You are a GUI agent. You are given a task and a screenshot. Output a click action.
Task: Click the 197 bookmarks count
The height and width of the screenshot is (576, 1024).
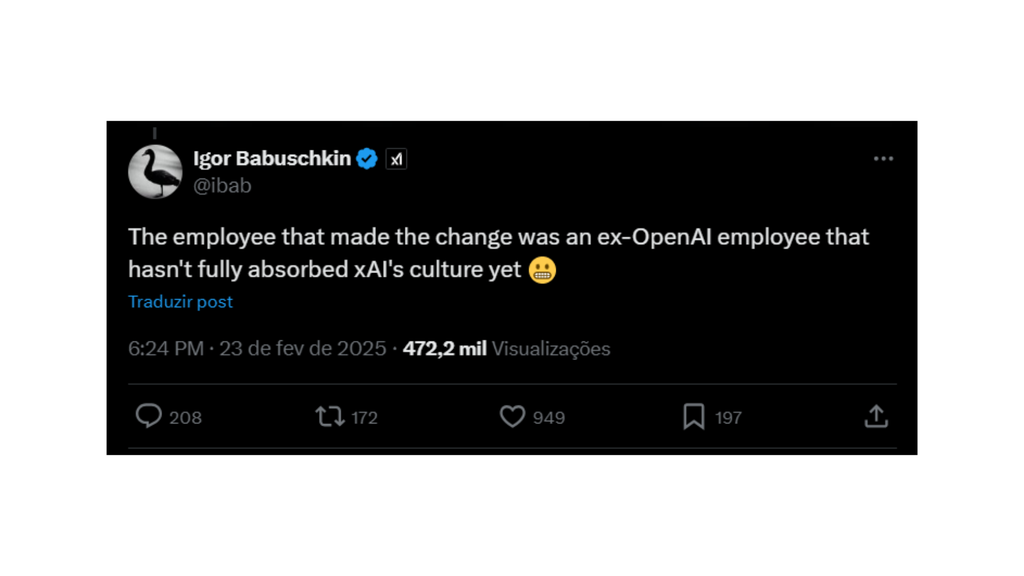(x=728, y=418)
